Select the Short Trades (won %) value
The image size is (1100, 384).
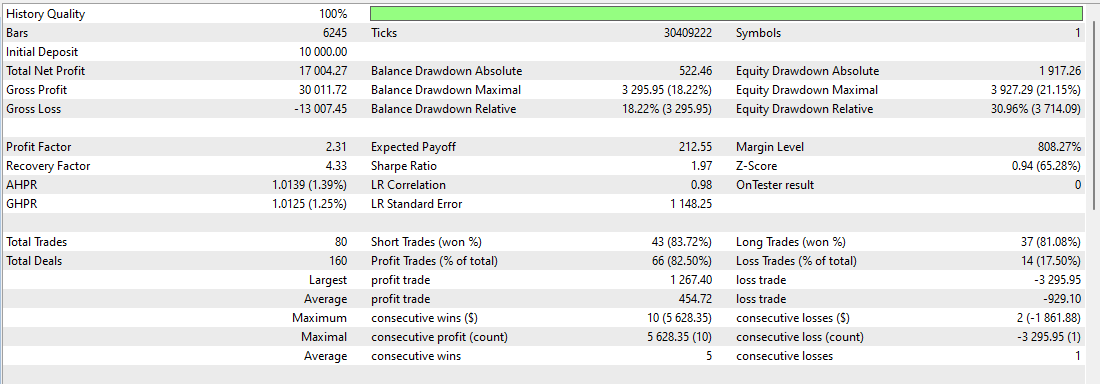(682, 242)
